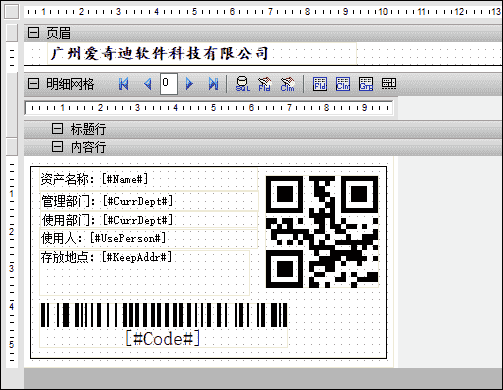
Task: Click the detail grid column ruler
Action: coord(209,108)
